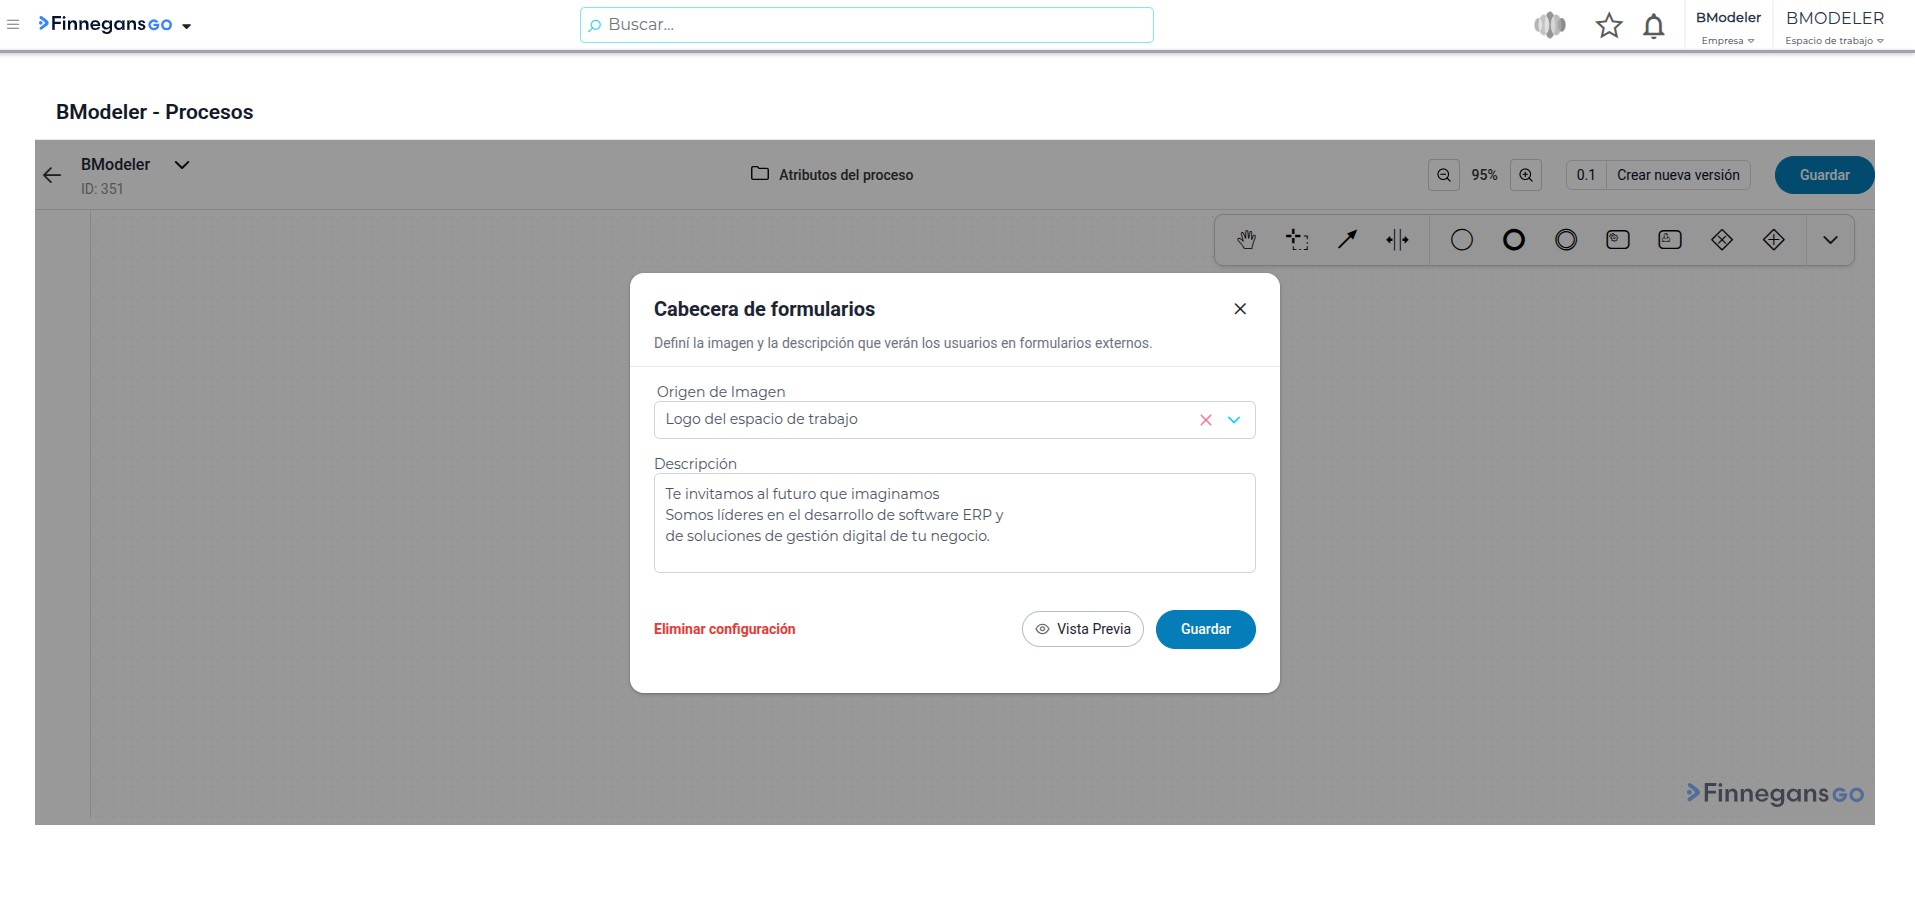The image size is (1915, 906).
Task: Select the space create/remove tool
Action: 1397,240
